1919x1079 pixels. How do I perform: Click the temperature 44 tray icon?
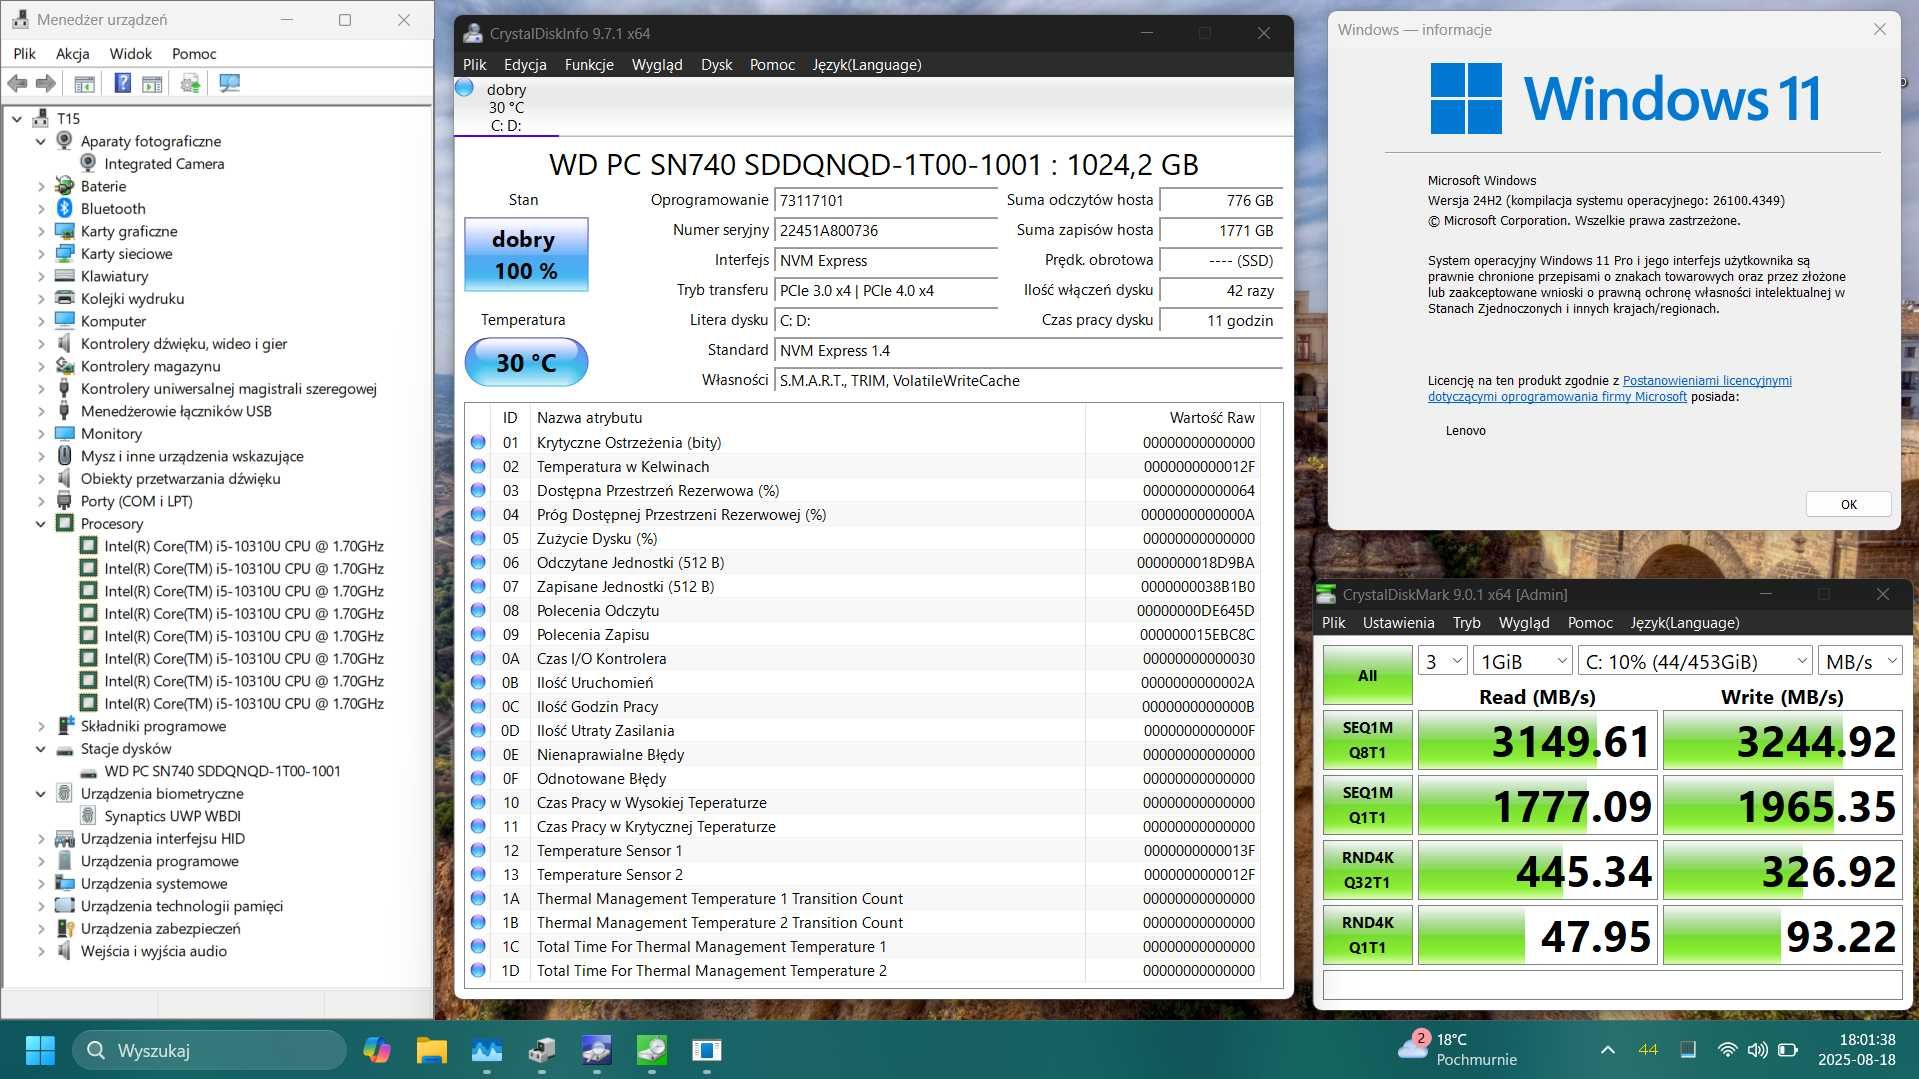[x=1648, y=1050]
